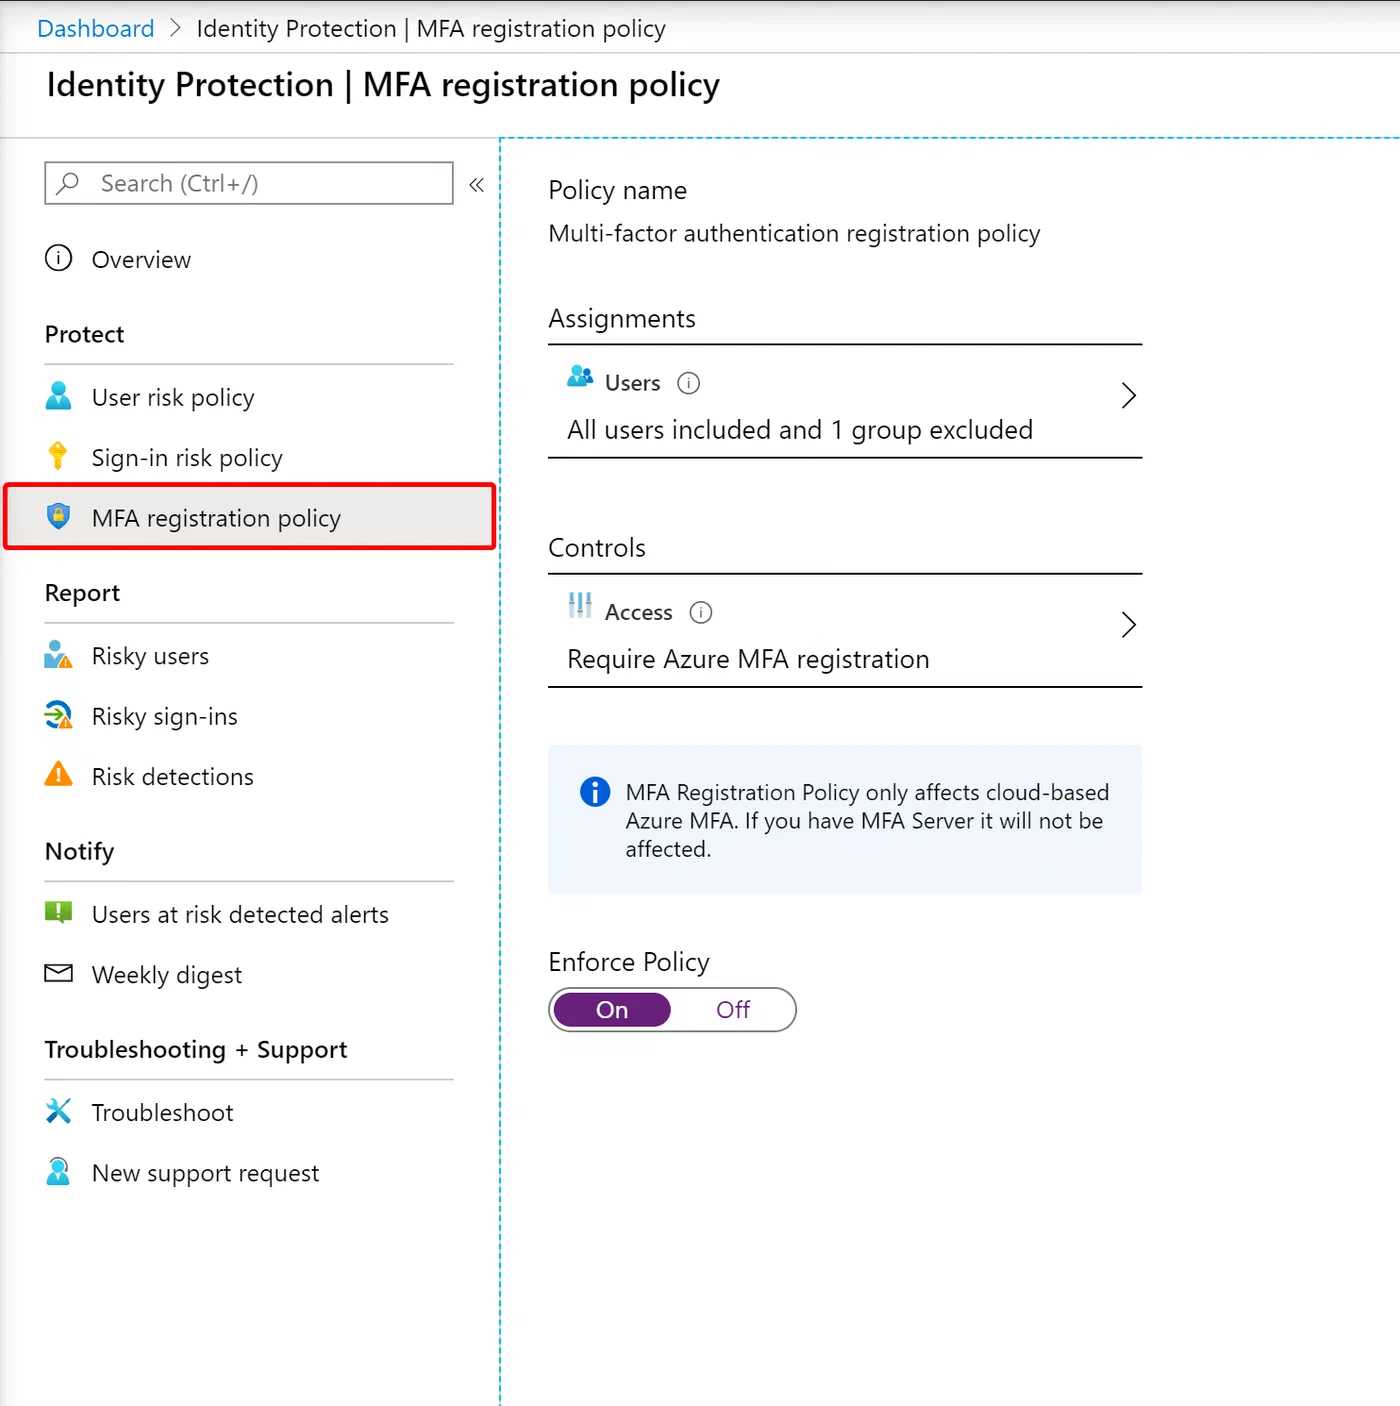Click the 'Policy name' label
Image resolution: width=1400 pixels, height=1406 pixels.
pyautogui.click(x=618, y=190)
